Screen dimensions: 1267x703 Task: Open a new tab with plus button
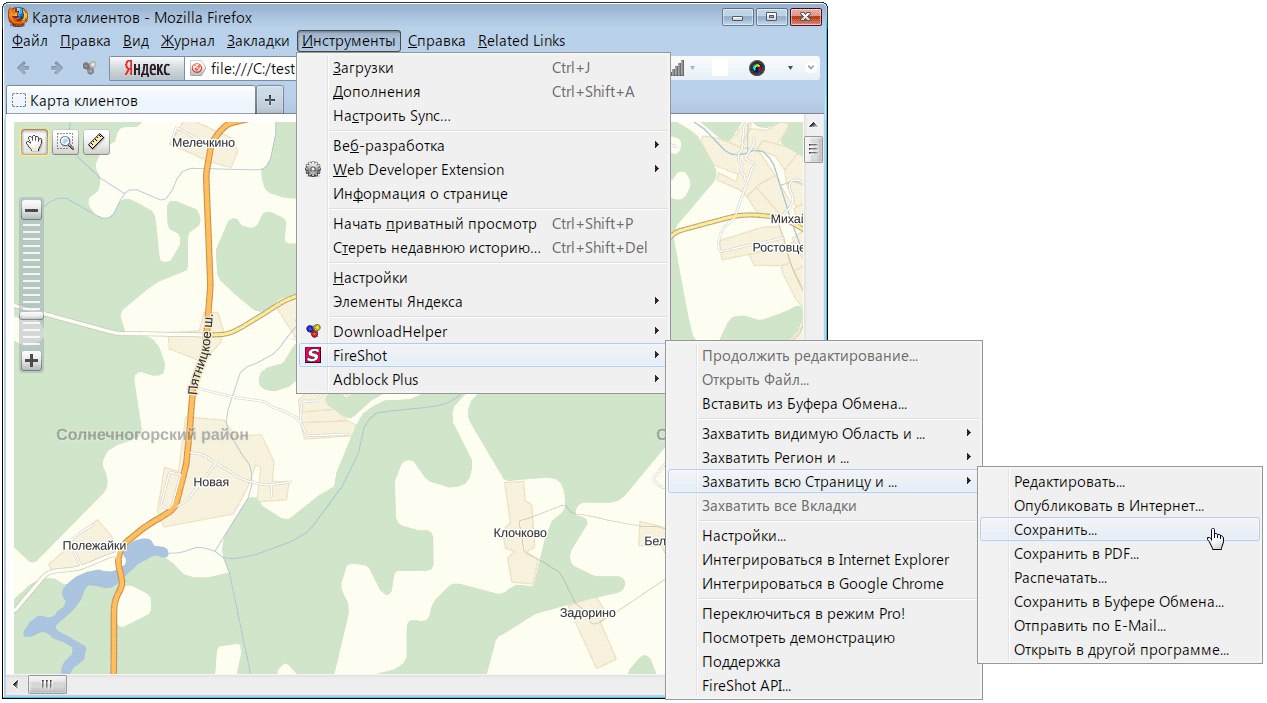pyautogui.click(x=270, y=100)
